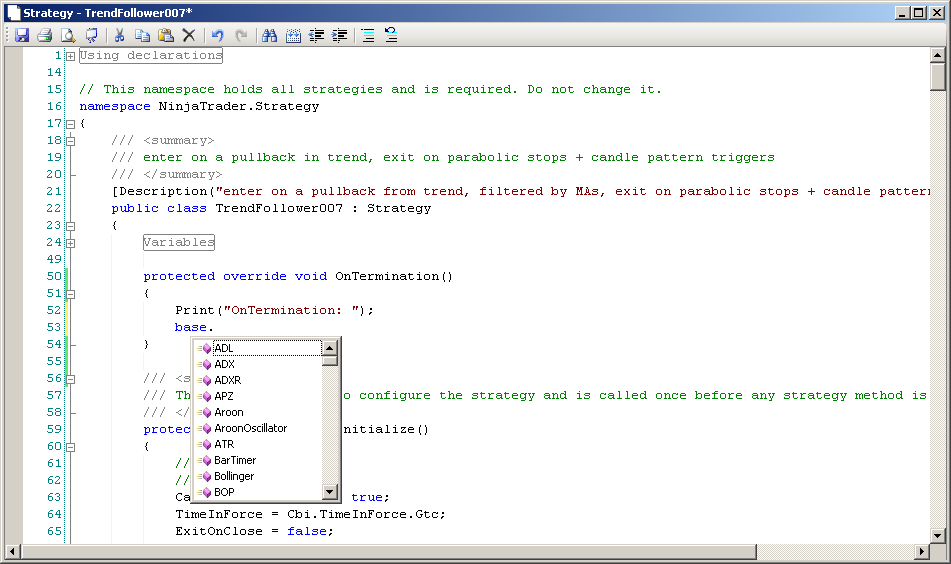Click the Find binoculars icon
951x564 pixels.
click(269, 36)
